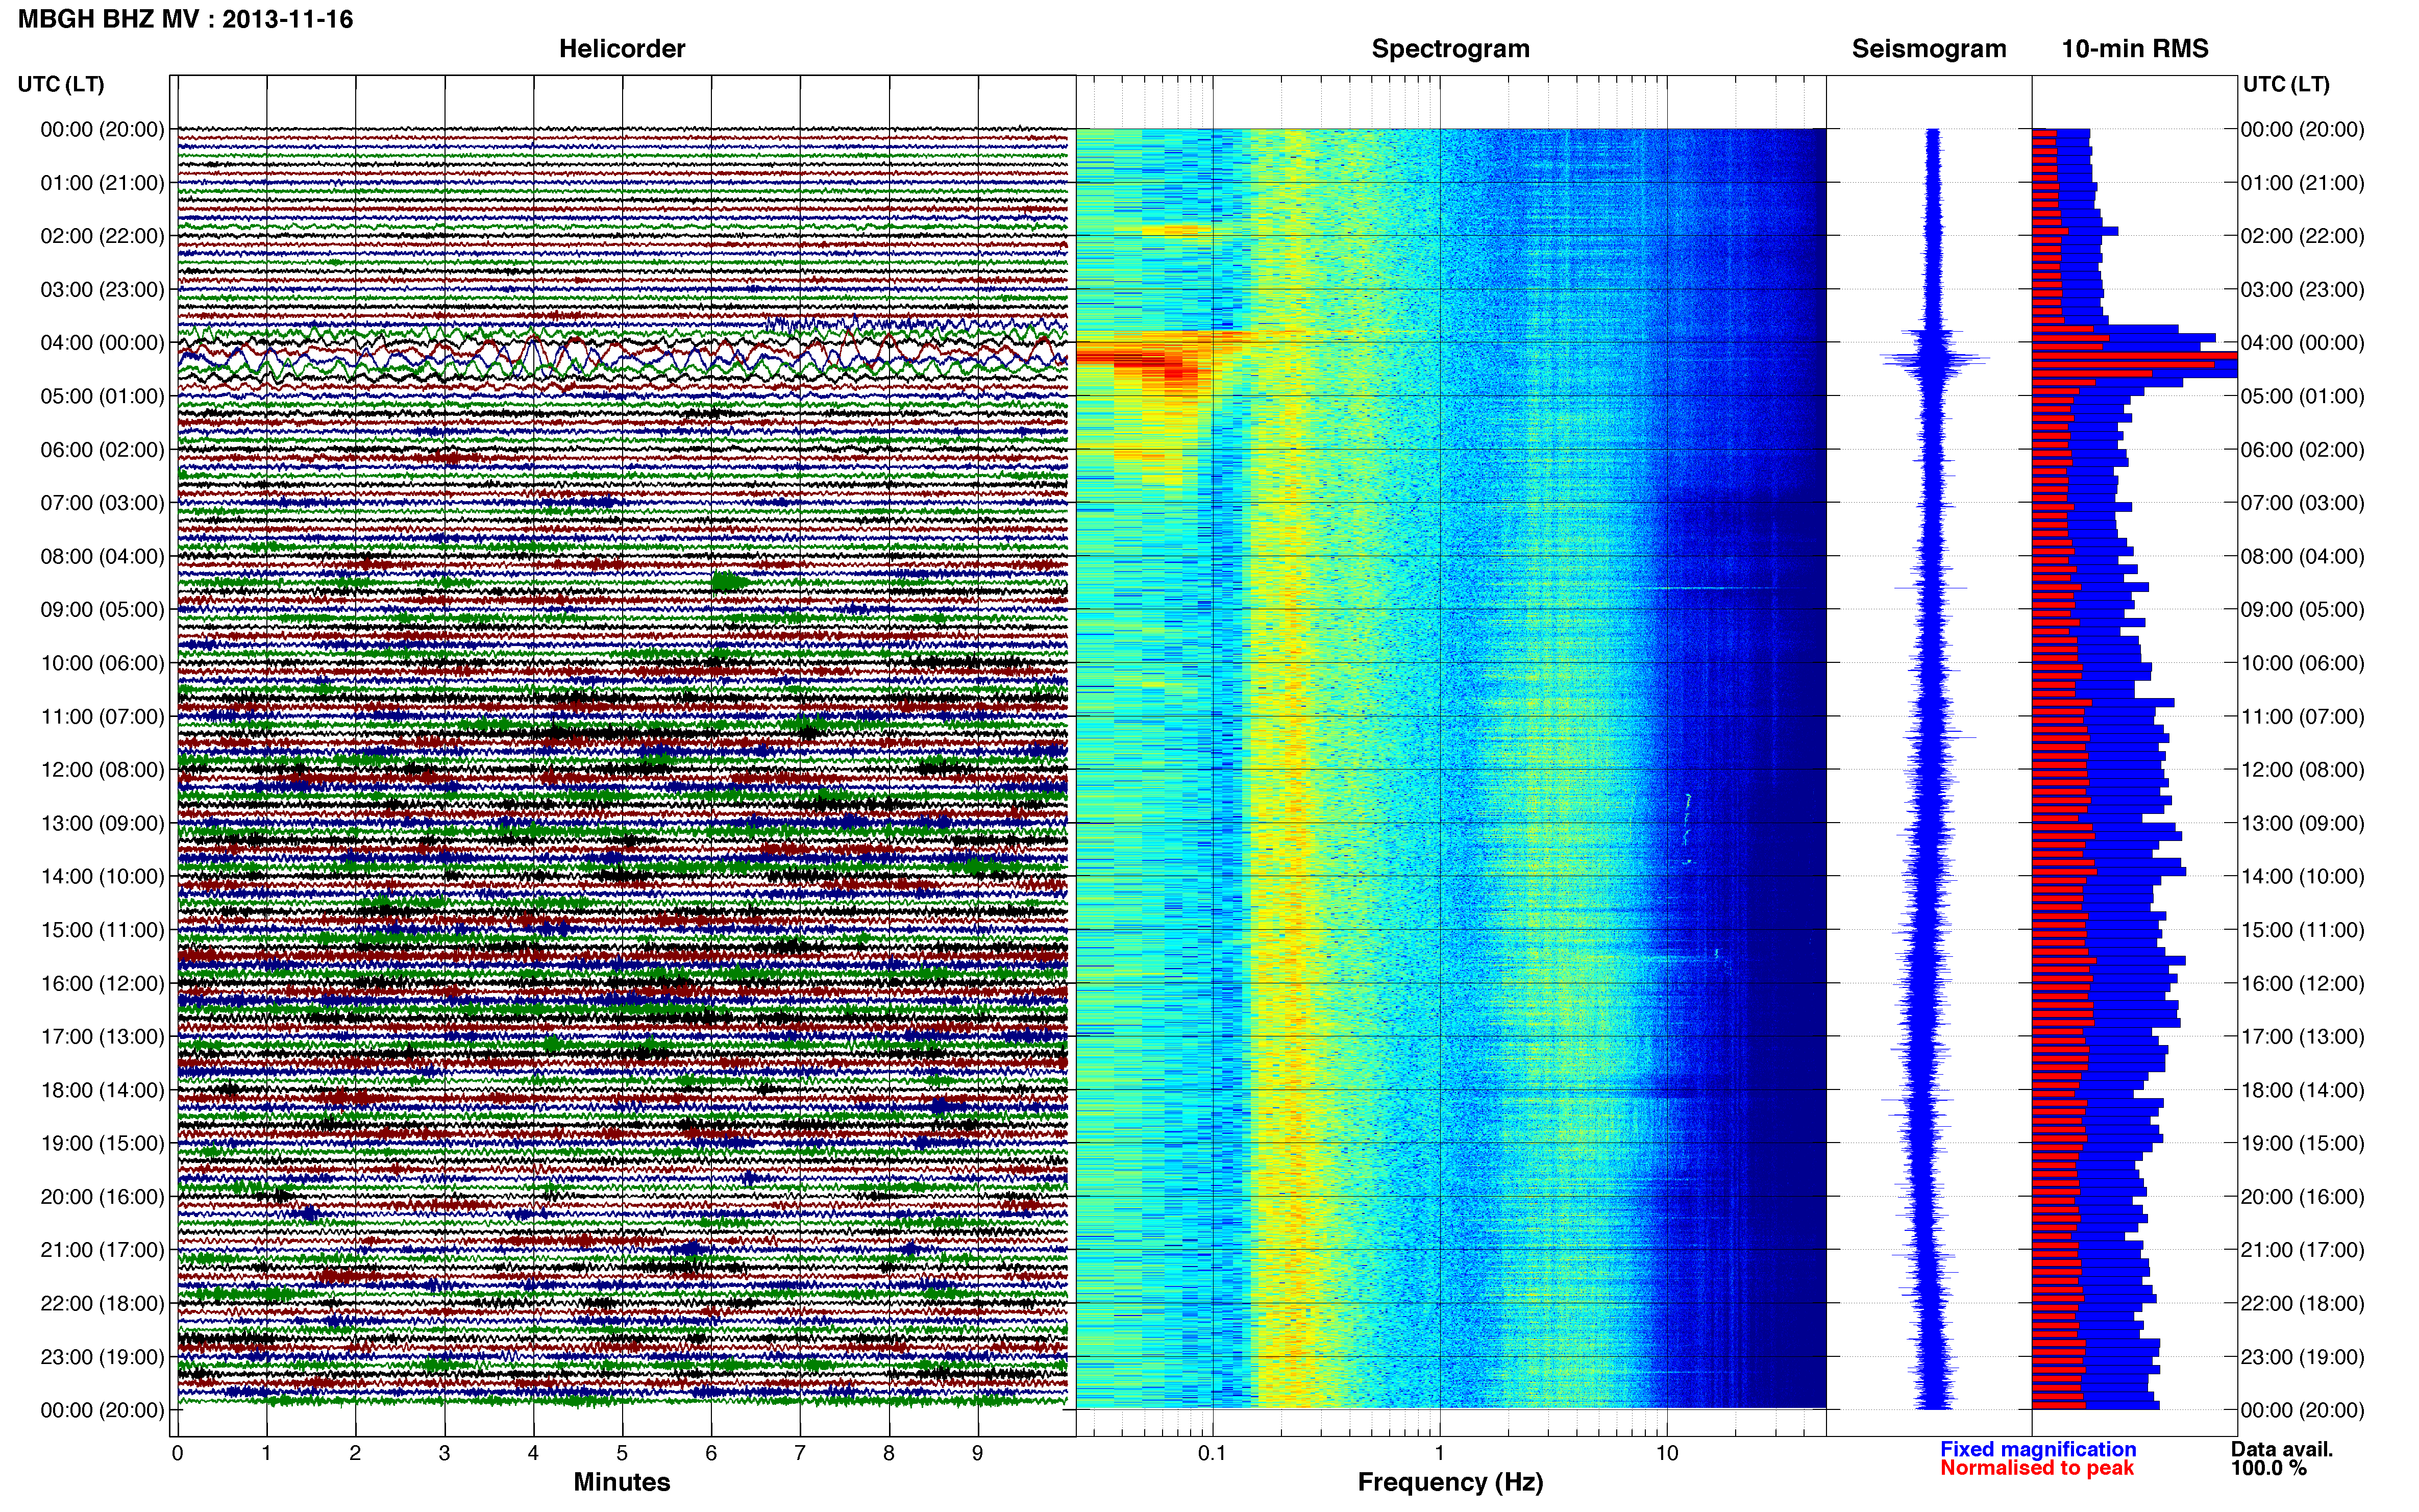Click '16:00 (12:00)' beside the RMS panel
This screenshot has width=2419, height=1512.
2302,984
